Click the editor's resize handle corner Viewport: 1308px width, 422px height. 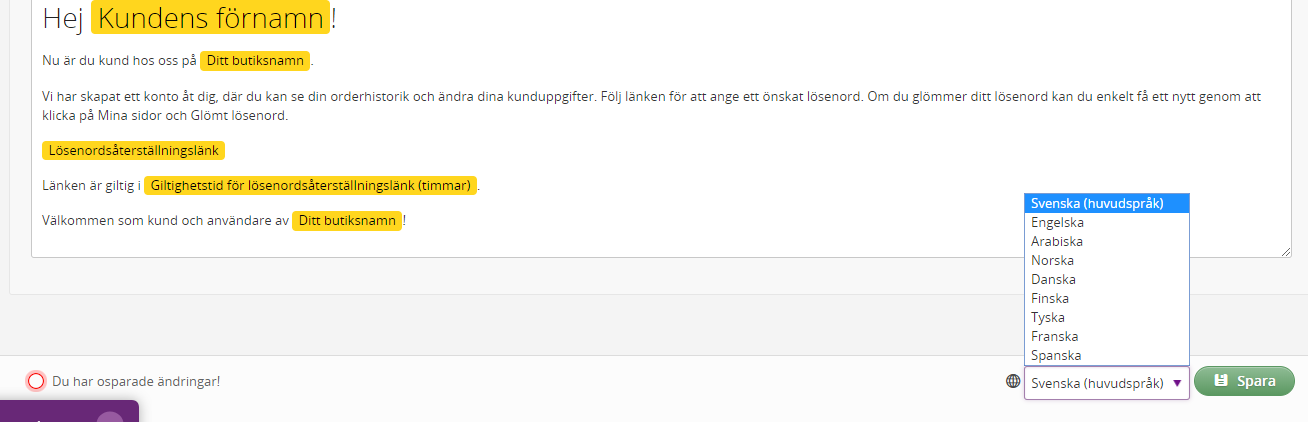click(x=1286, y=252)
